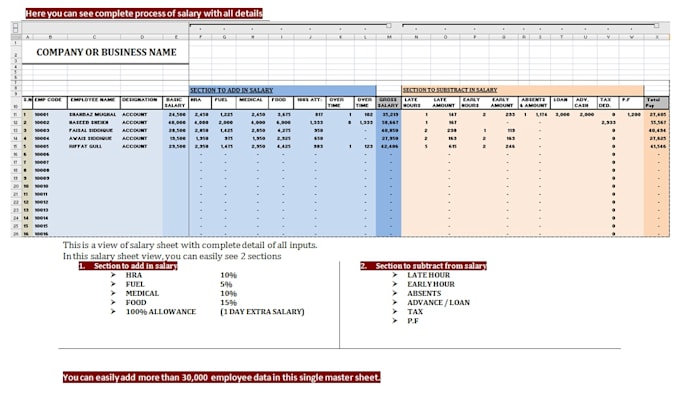Click the 'Section to subtract from salary' heading
The image size is (680, 402).
tap(423, 266)
